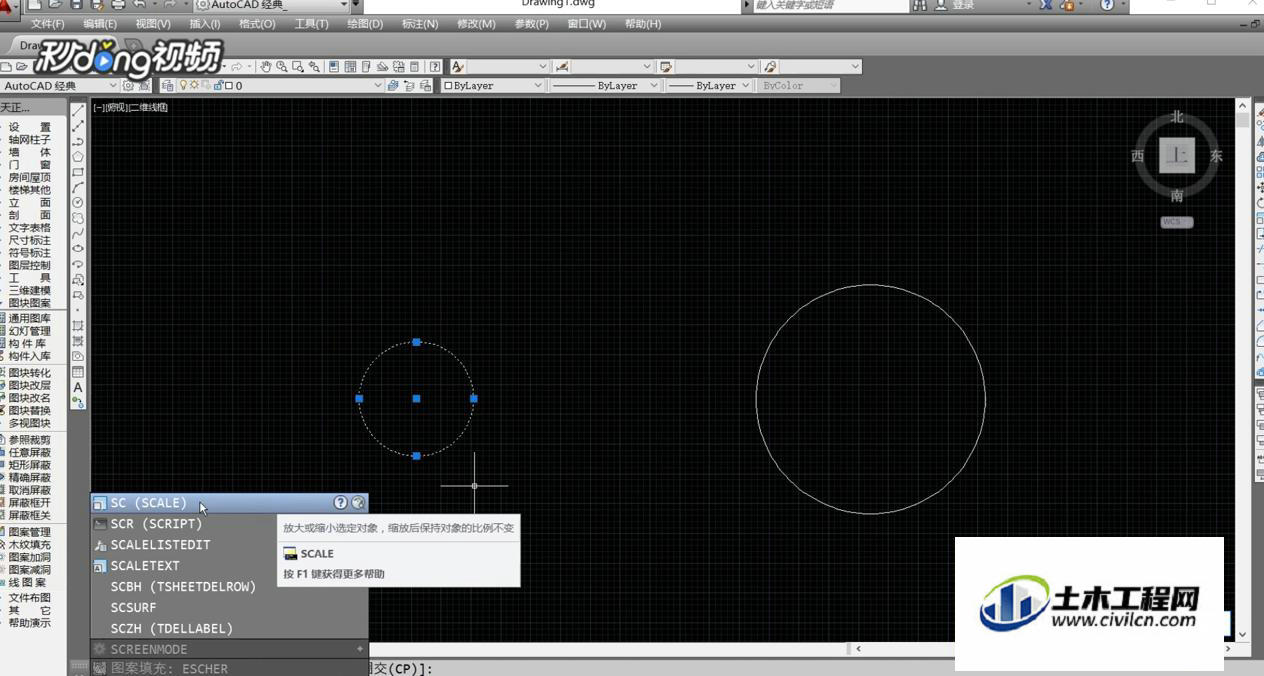Image resolution: width=1264 pixels, height=676 pixels.
Task: Click the Help question mark toolbar icon
Action: click(x=435, y=67)
